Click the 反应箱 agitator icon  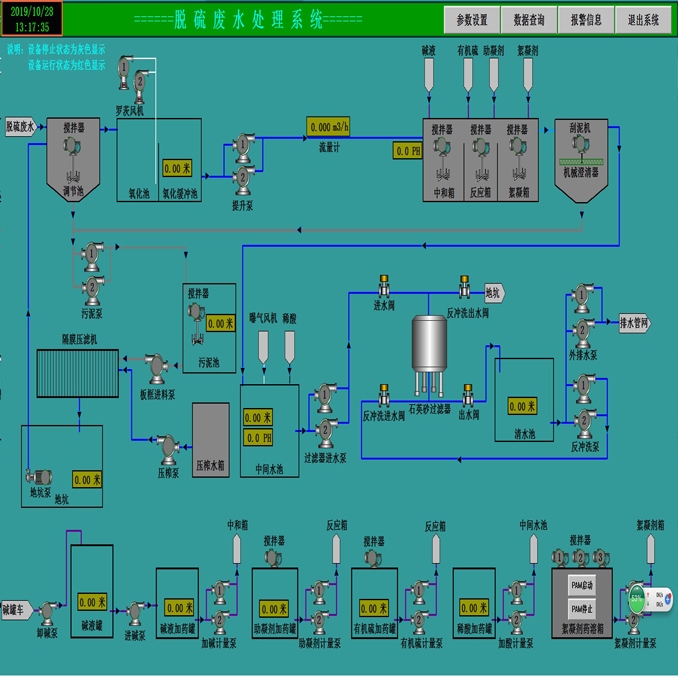click(481, 146)
